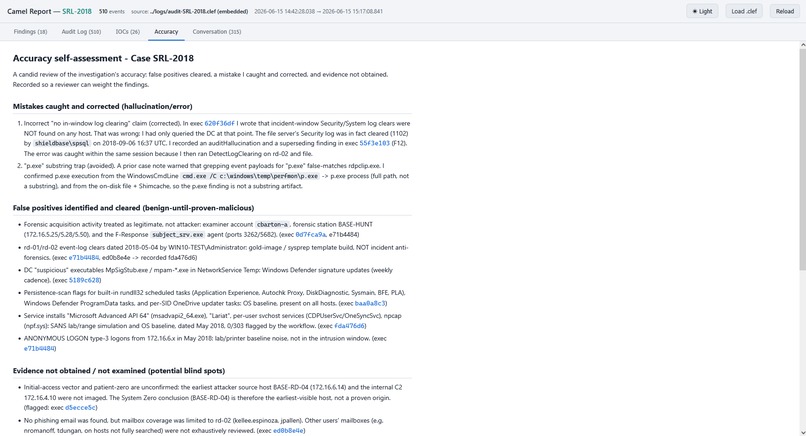This screenshot has height=436, width=806.
Task: Click the Reload button
Action: pyautogui.click(x=784, y=11)
